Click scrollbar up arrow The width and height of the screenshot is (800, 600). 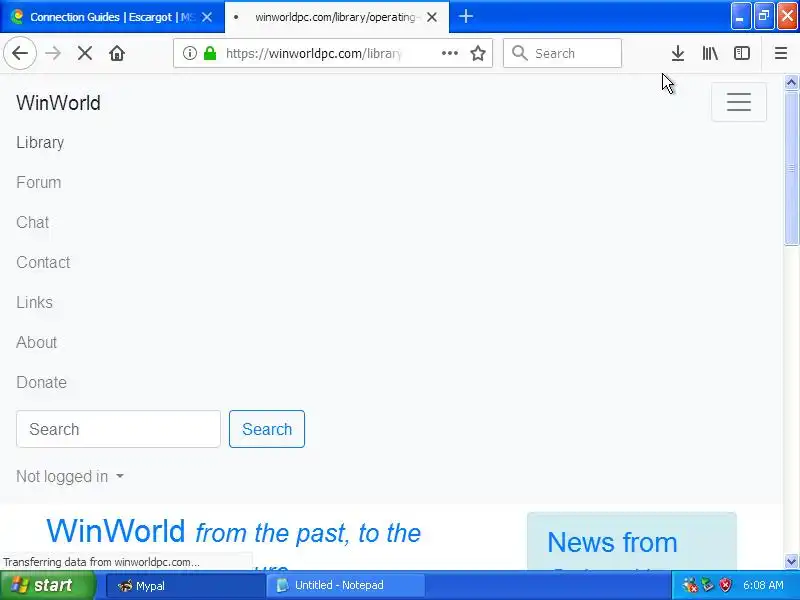tap(791, 82)
